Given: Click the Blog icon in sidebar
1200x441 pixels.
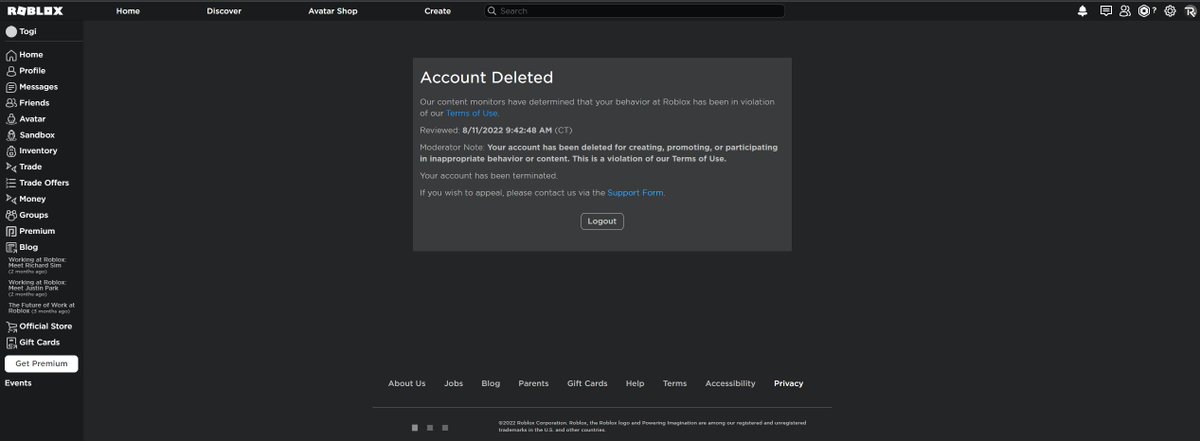Looking at the screenshot, I should point(11,247).
